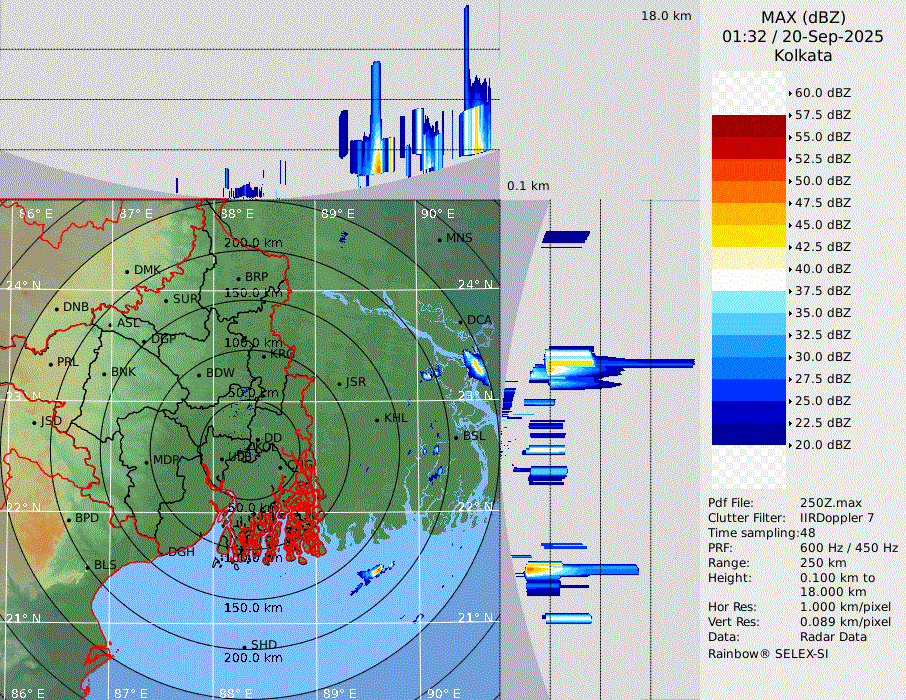Select the BPD station marker

click(x=68, y=520)
